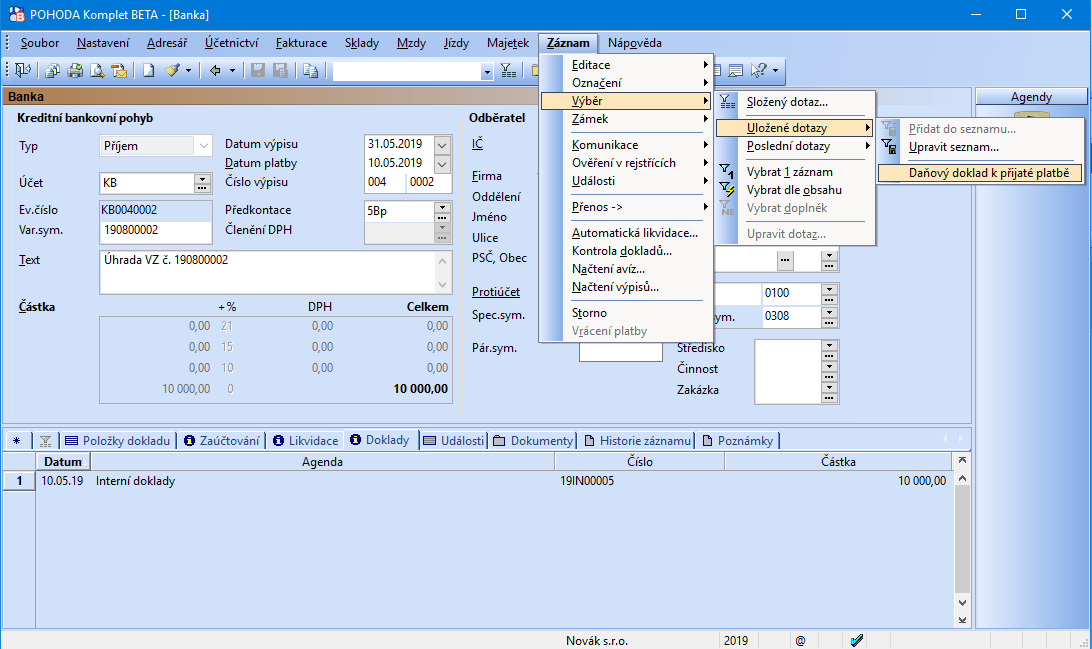
Task: Open the Fakturace menu
Action: pos(301,43)
